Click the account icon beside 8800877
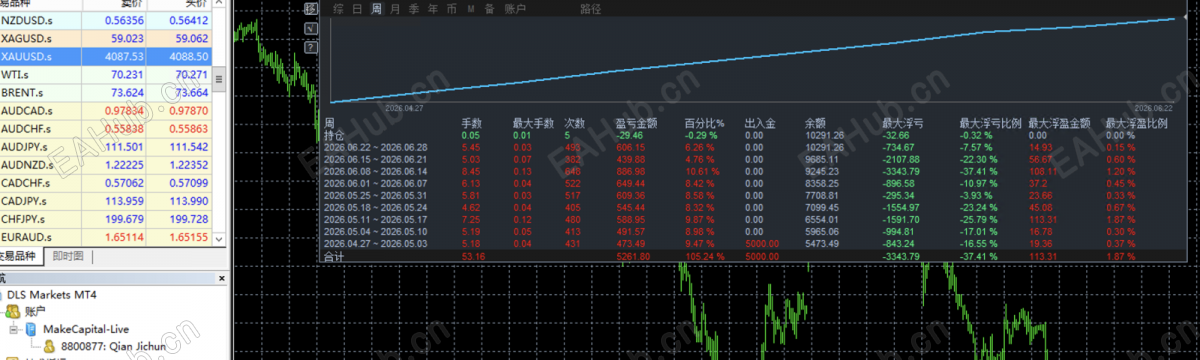The height and width of the screenshot is (360, 1200). tap(49, 347)
